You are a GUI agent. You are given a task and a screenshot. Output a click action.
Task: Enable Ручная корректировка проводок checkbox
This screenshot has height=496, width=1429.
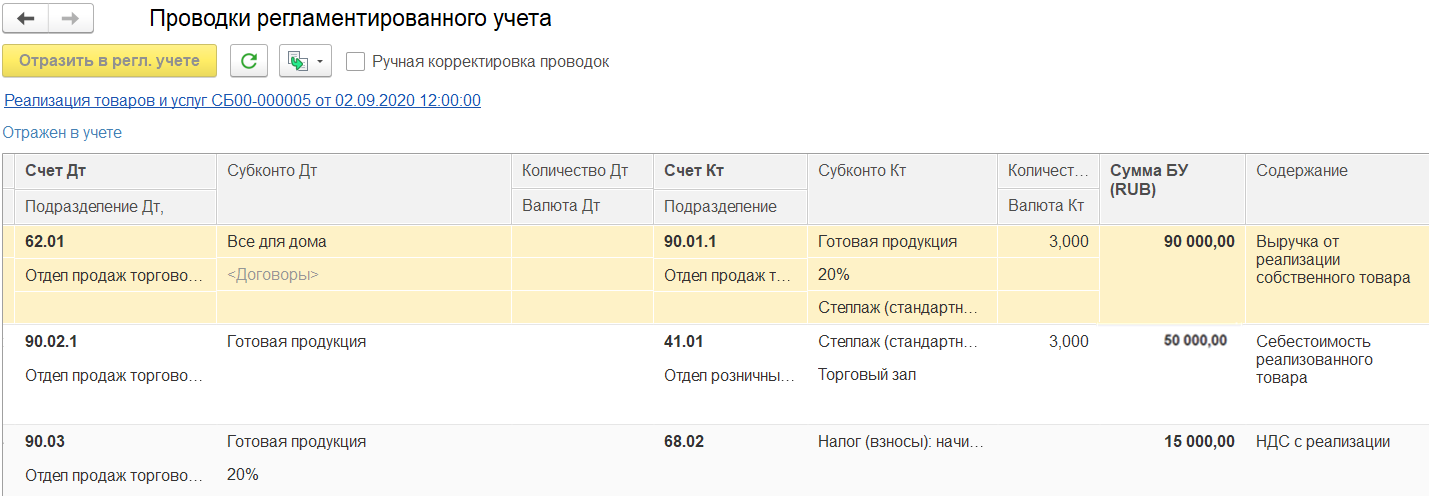[x=355, y=62]
